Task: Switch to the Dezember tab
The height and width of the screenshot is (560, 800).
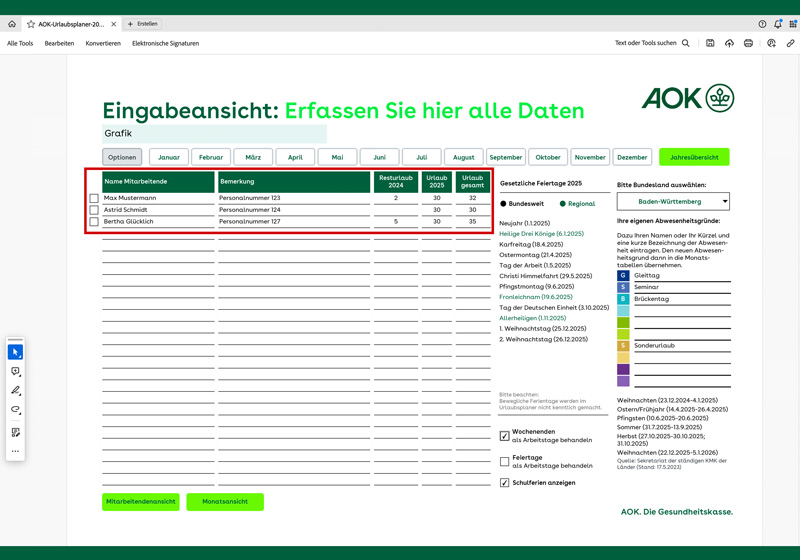Action: (x=632, y=157)
